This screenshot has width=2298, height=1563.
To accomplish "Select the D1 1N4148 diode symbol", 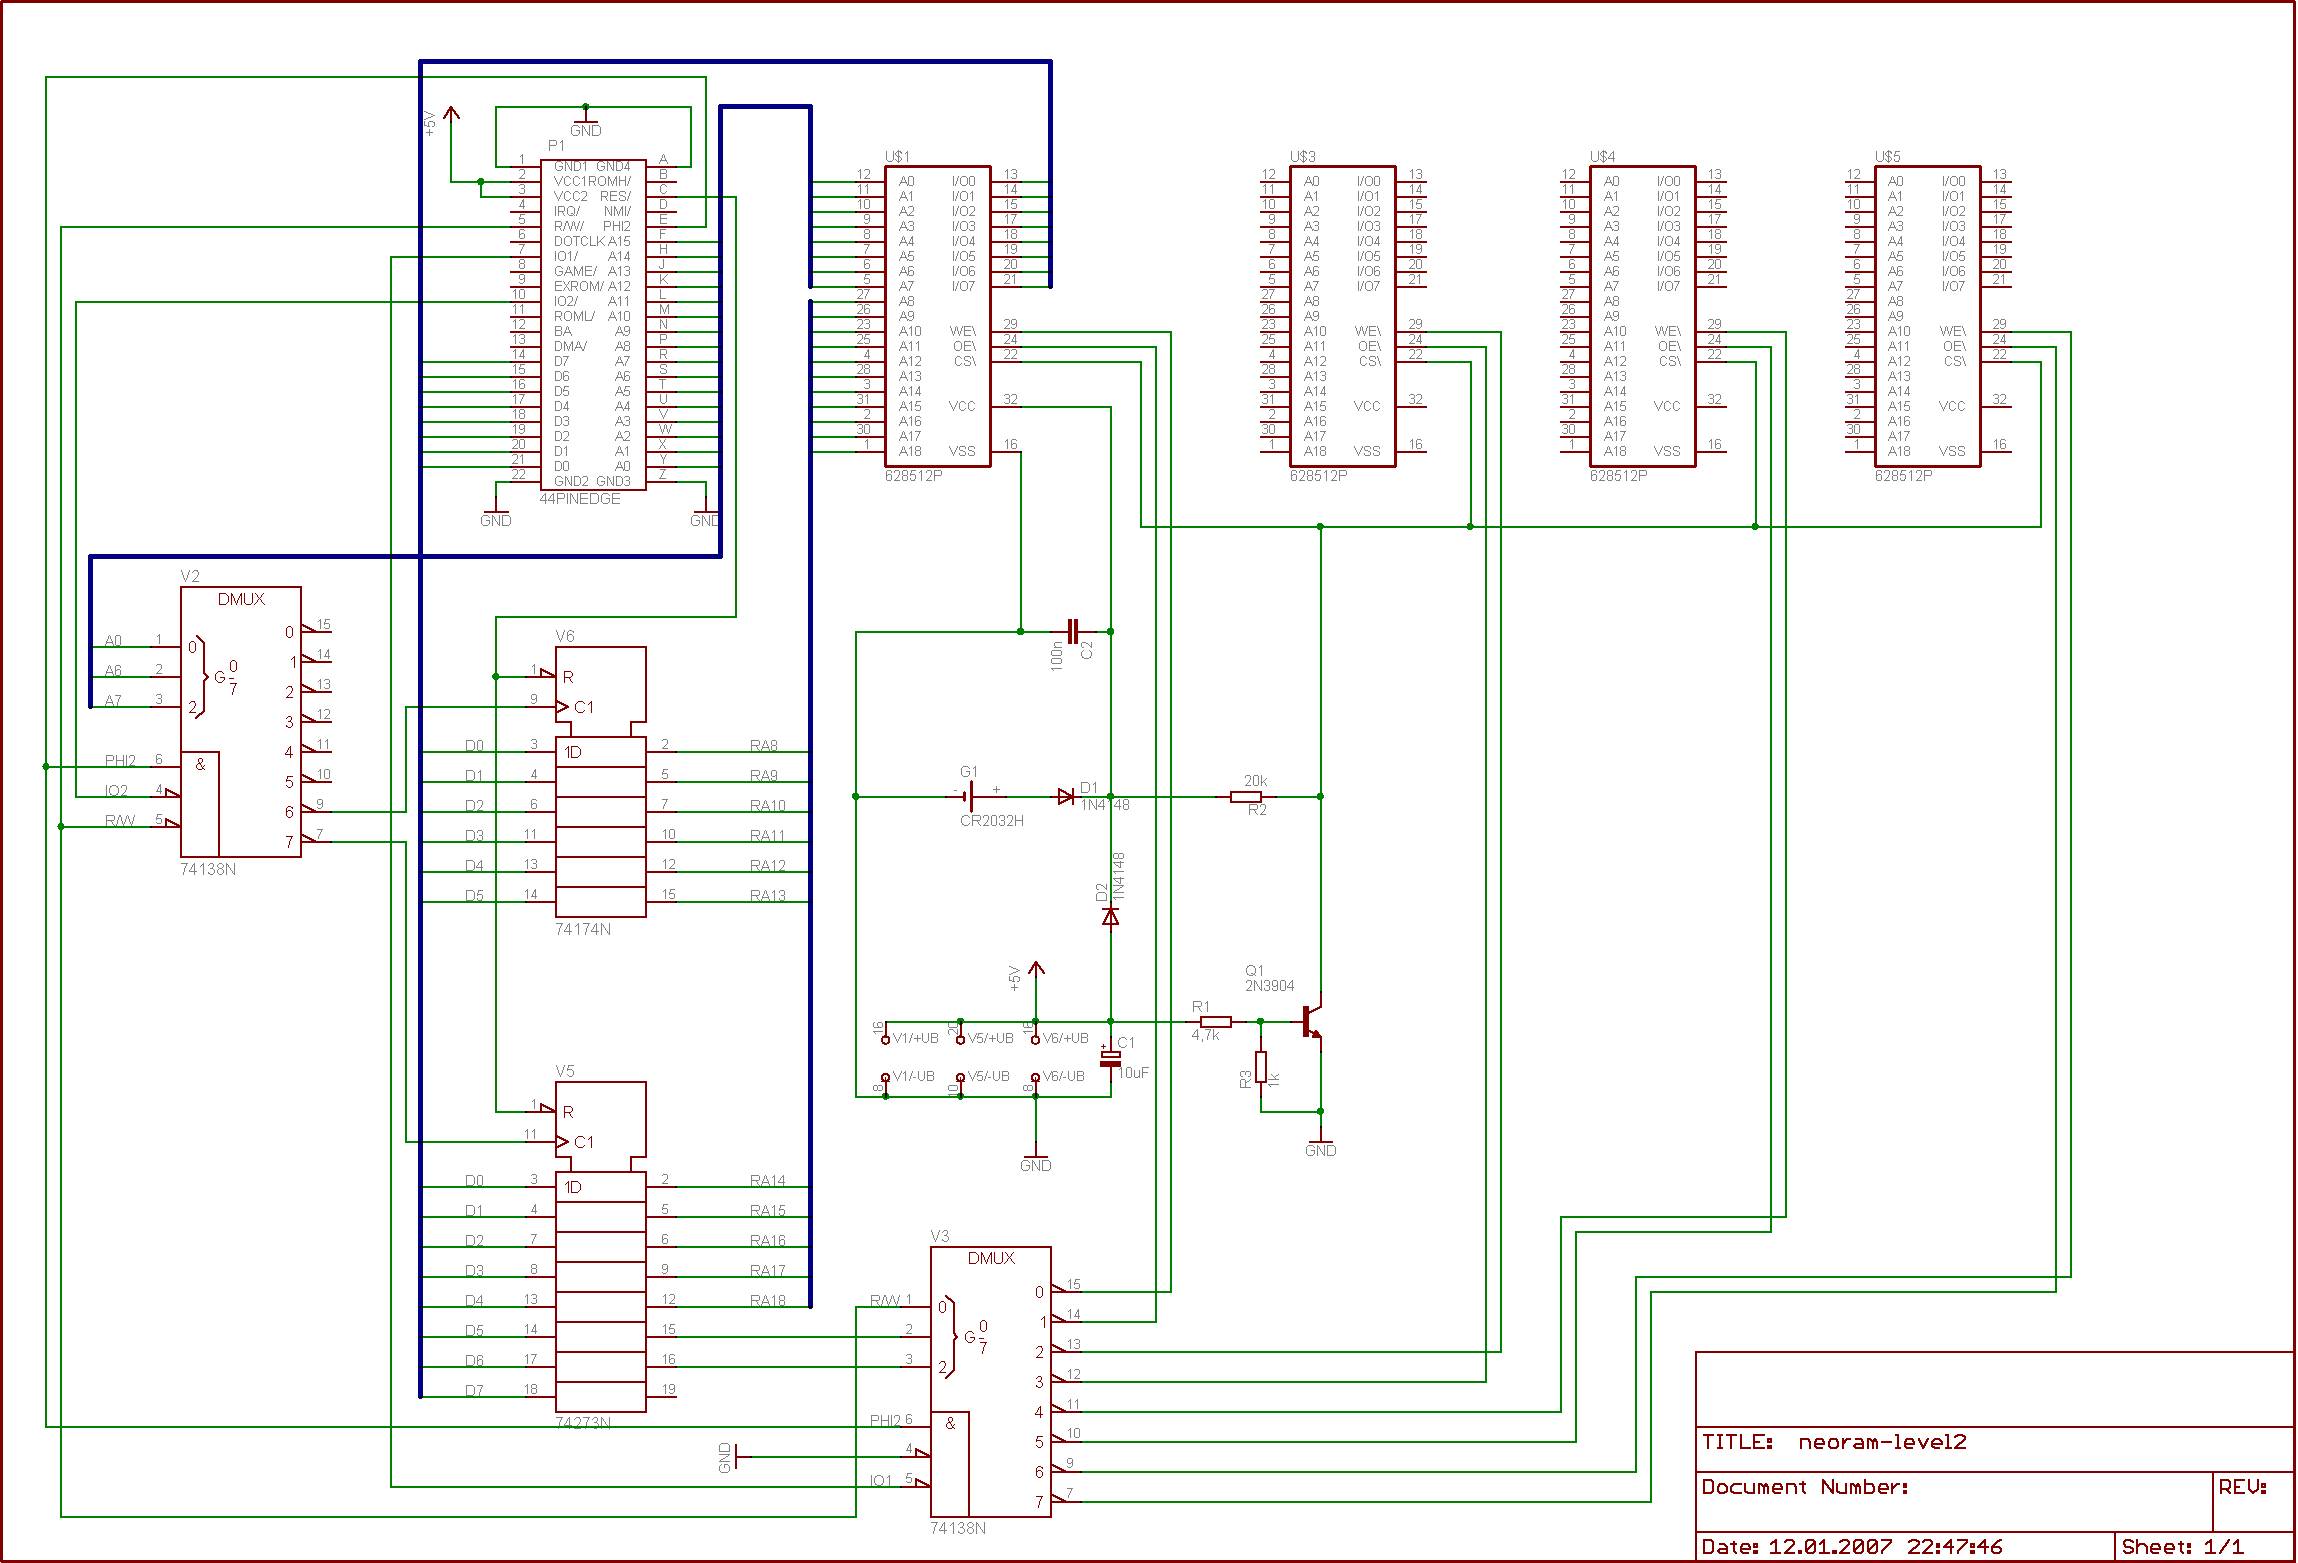I will (1066, 796).
